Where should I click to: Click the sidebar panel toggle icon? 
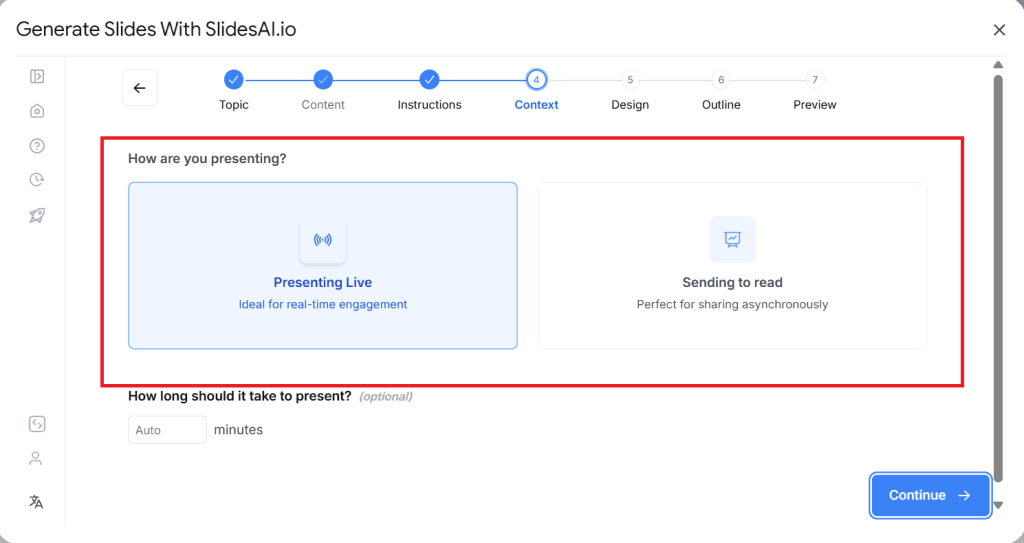pos(37,76)
